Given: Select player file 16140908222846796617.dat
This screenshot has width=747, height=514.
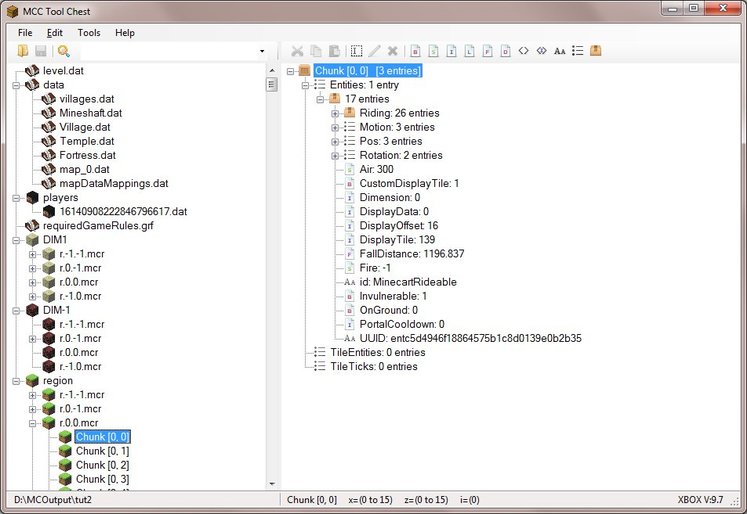Looking at the screenshot, I should pyautogui.click(x=123, y=212).
